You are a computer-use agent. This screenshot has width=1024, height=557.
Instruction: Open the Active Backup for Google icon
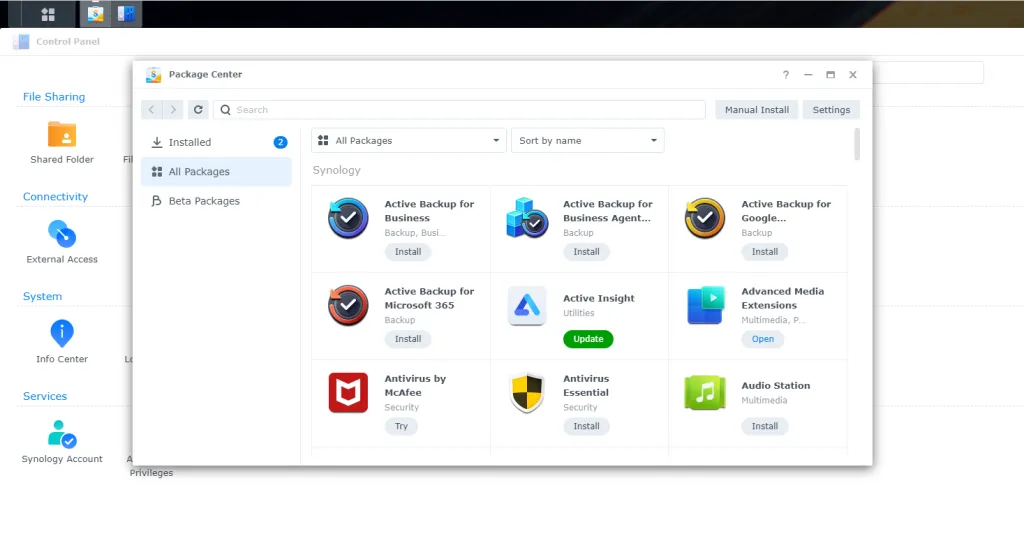click(705, 218)
